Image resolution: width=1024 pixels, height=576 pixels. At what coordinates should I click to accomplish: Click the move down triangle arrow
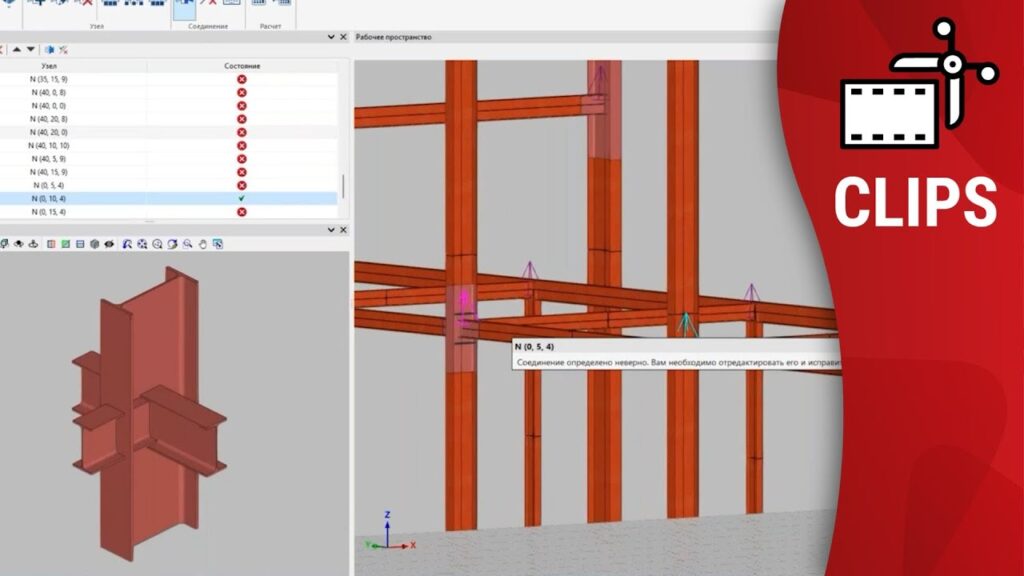31,49
